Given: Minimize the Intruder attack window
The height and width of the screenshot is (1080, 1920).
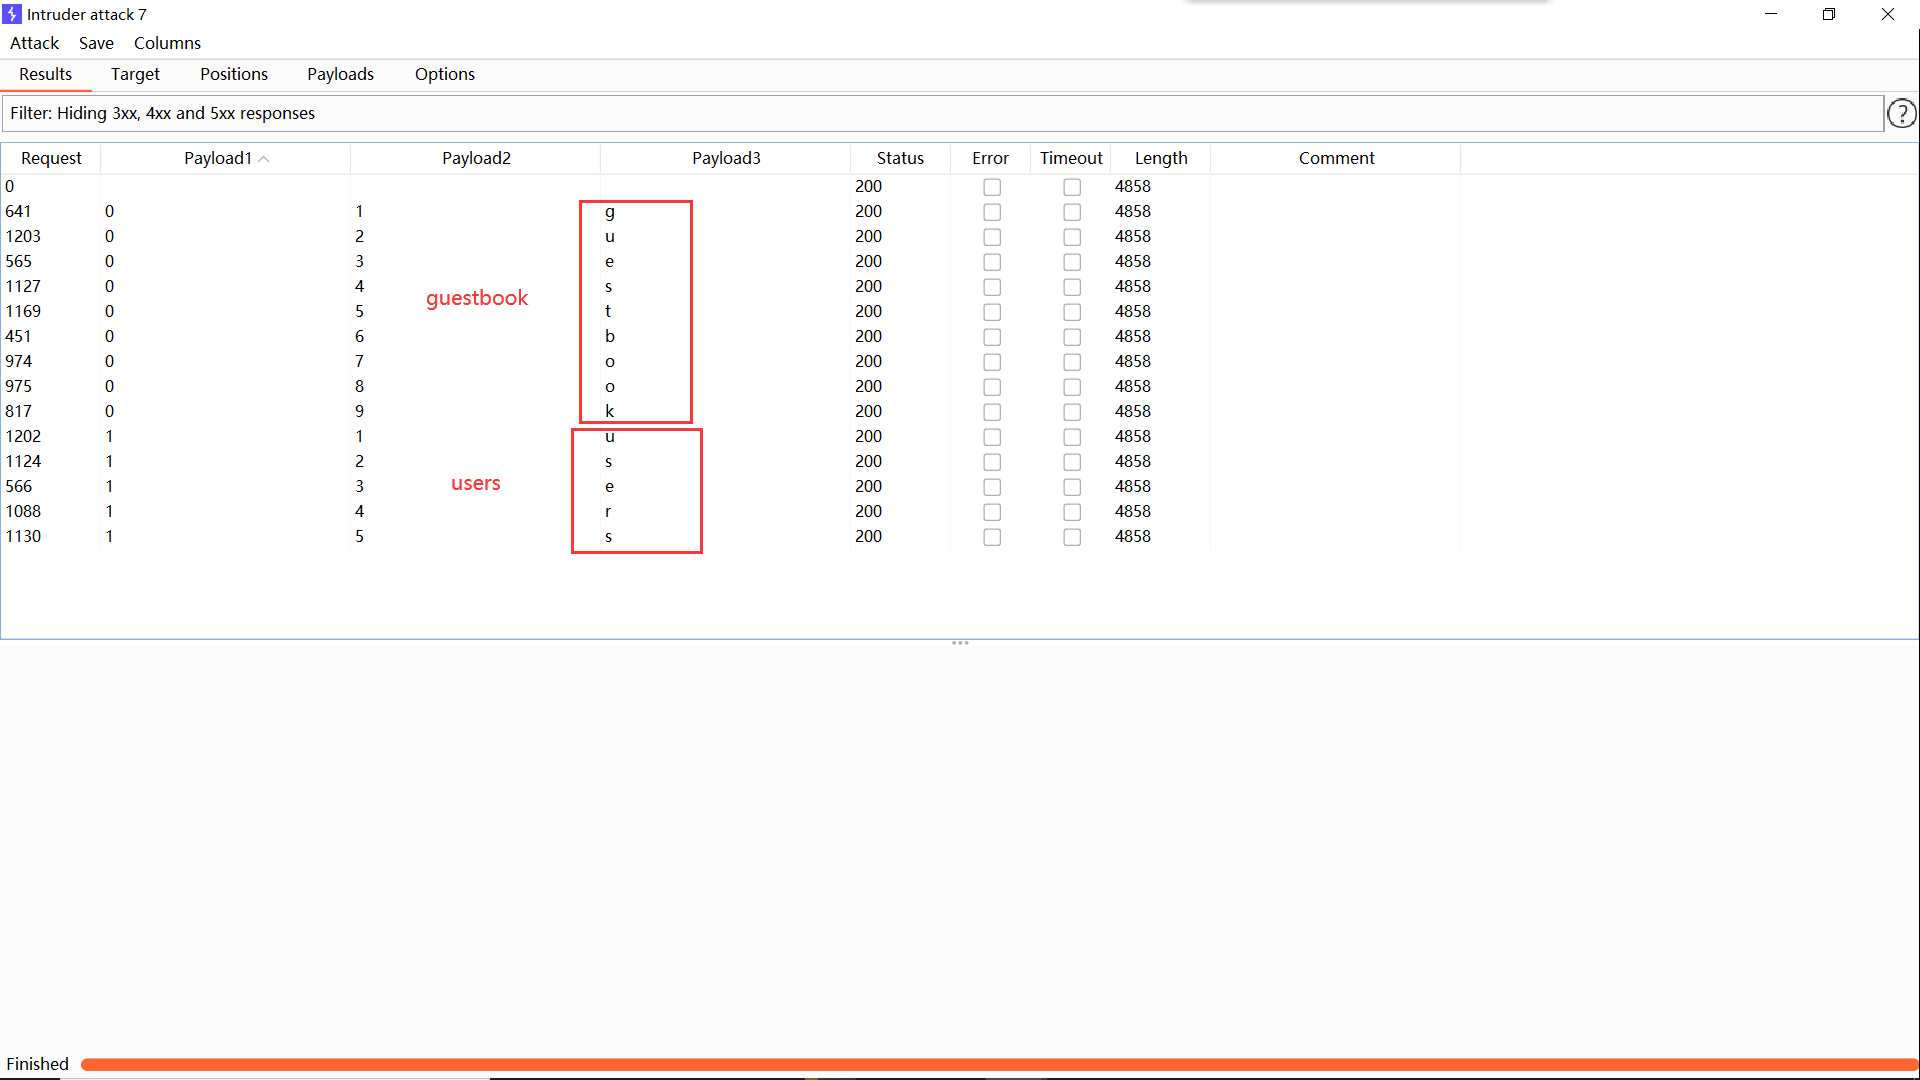Looking at the screenshot, I should tap(1771, 14).
